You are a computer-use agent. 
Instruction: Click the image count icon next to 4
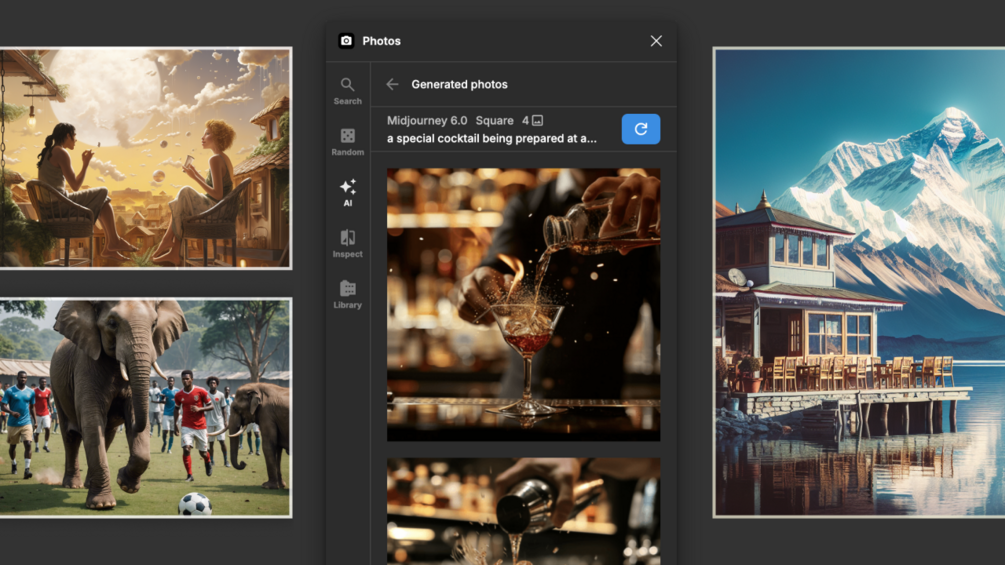(537, 120)
